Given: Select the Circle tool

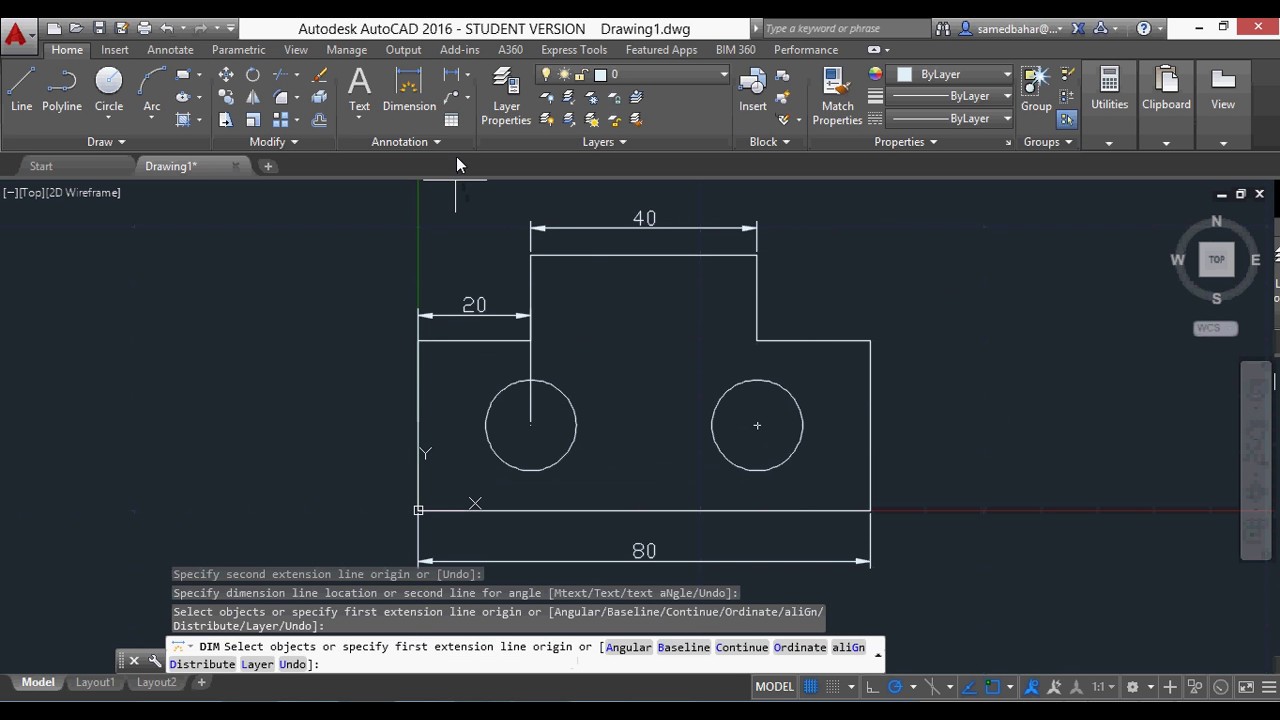Looking at the screenshot, I should click(x=109, y=89).
